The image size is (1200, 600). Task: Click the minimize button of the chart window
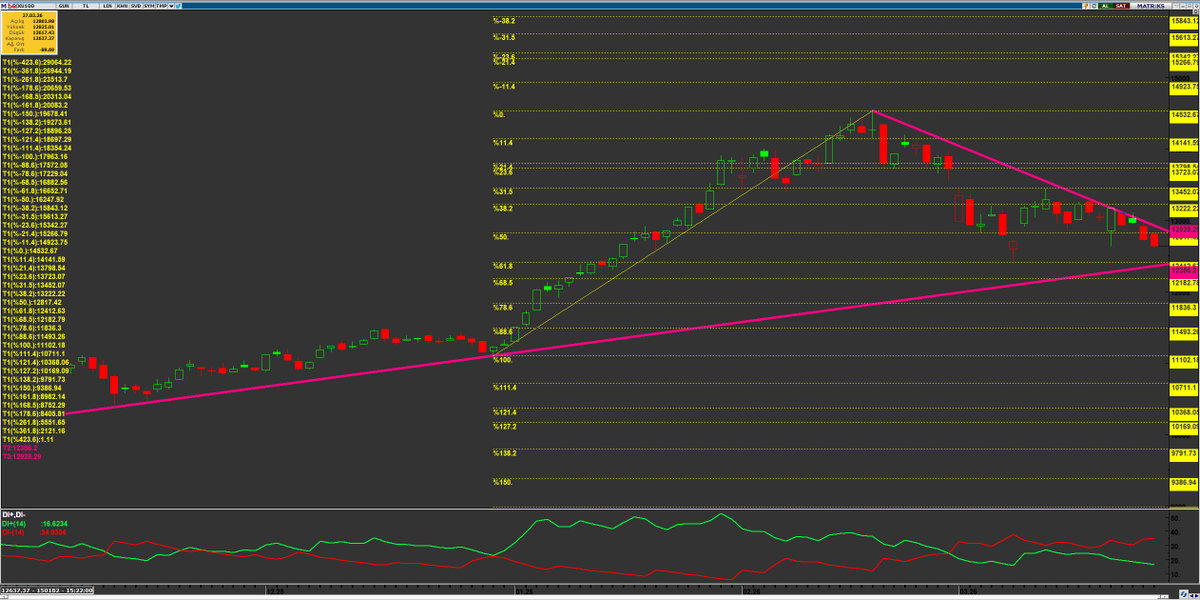1183,6
